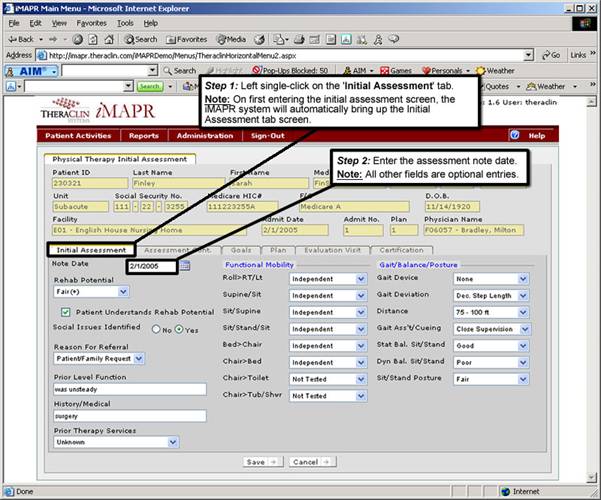This screenshot has height=500, width=601.
Task: Click the Go button beside address bar
Action: click(551, 55)
